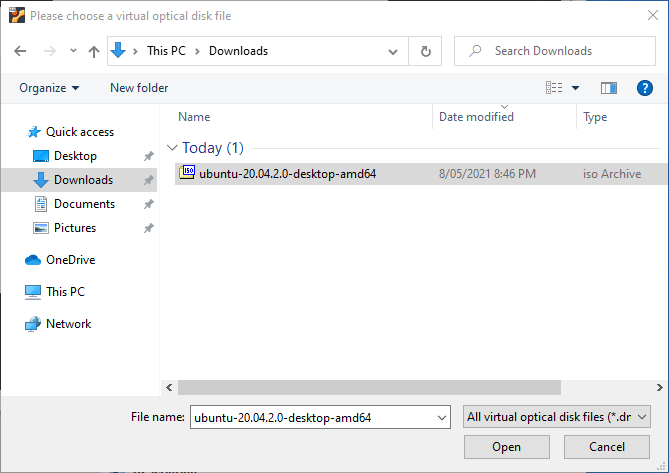The width and height of the screenshot is (669, 473).
Task: Click the pin icon next to Documents
Action: pos(148,204)
